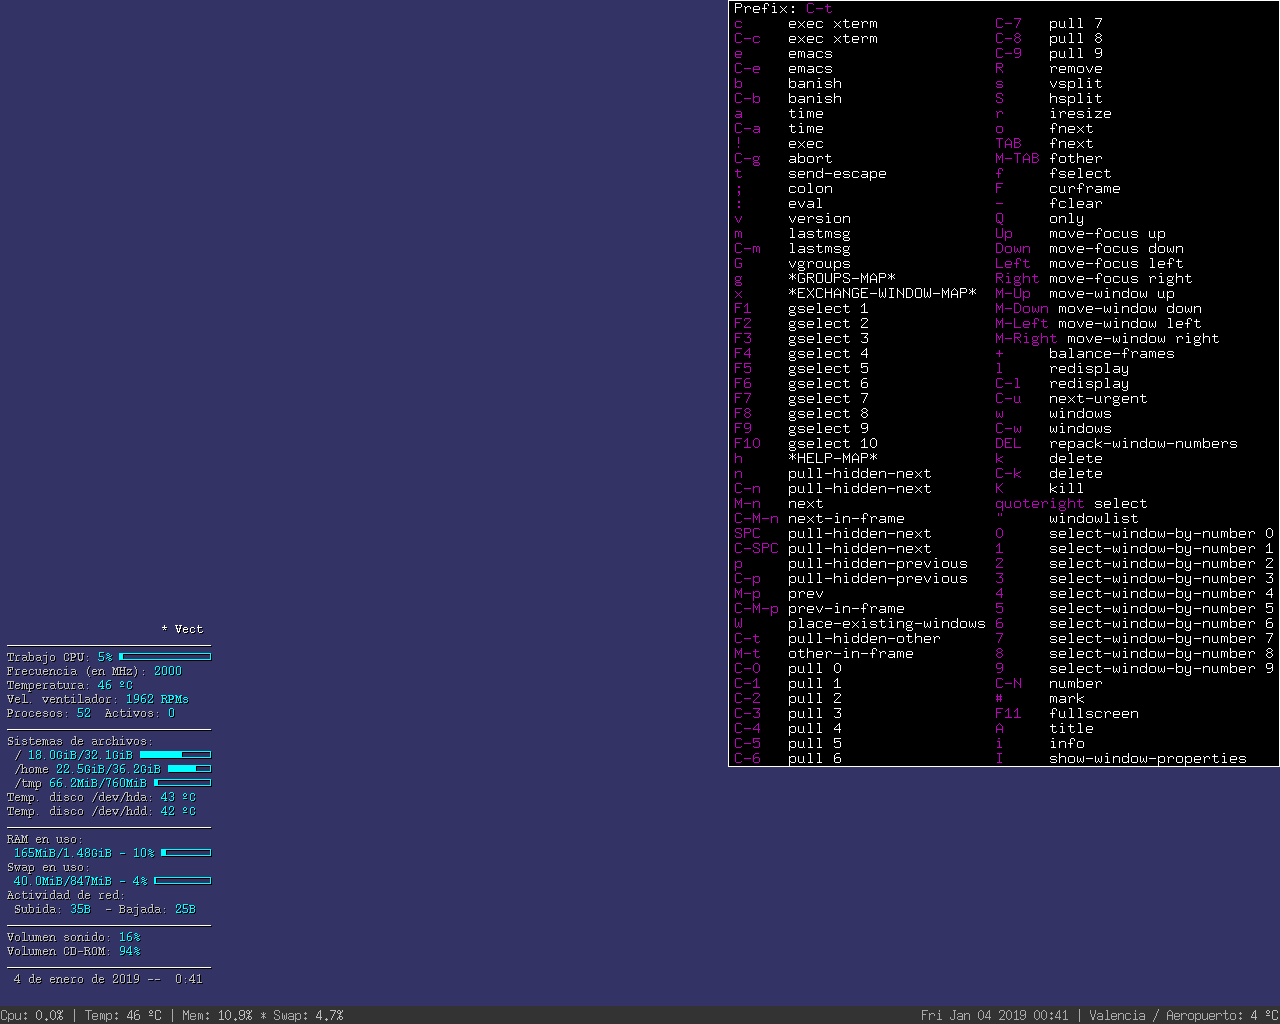
Task: Select the 'windowlist' command
Action: point(1094,518)
